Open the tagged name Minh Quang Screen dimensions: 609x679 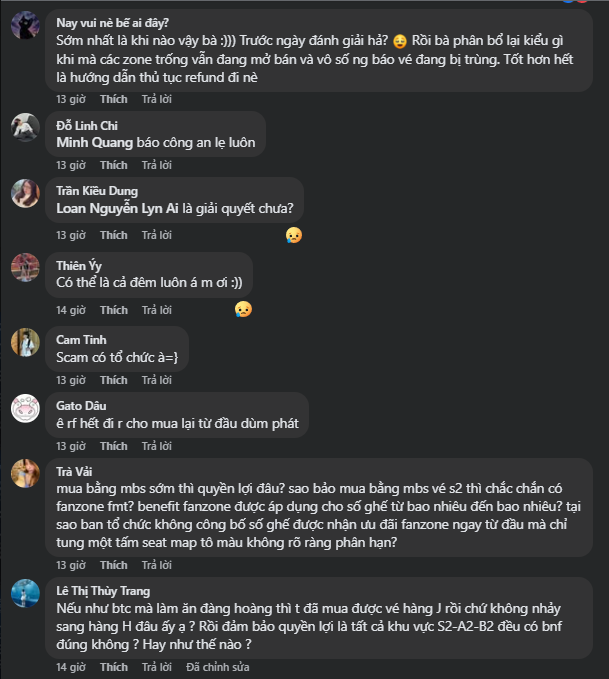(89, 142)
